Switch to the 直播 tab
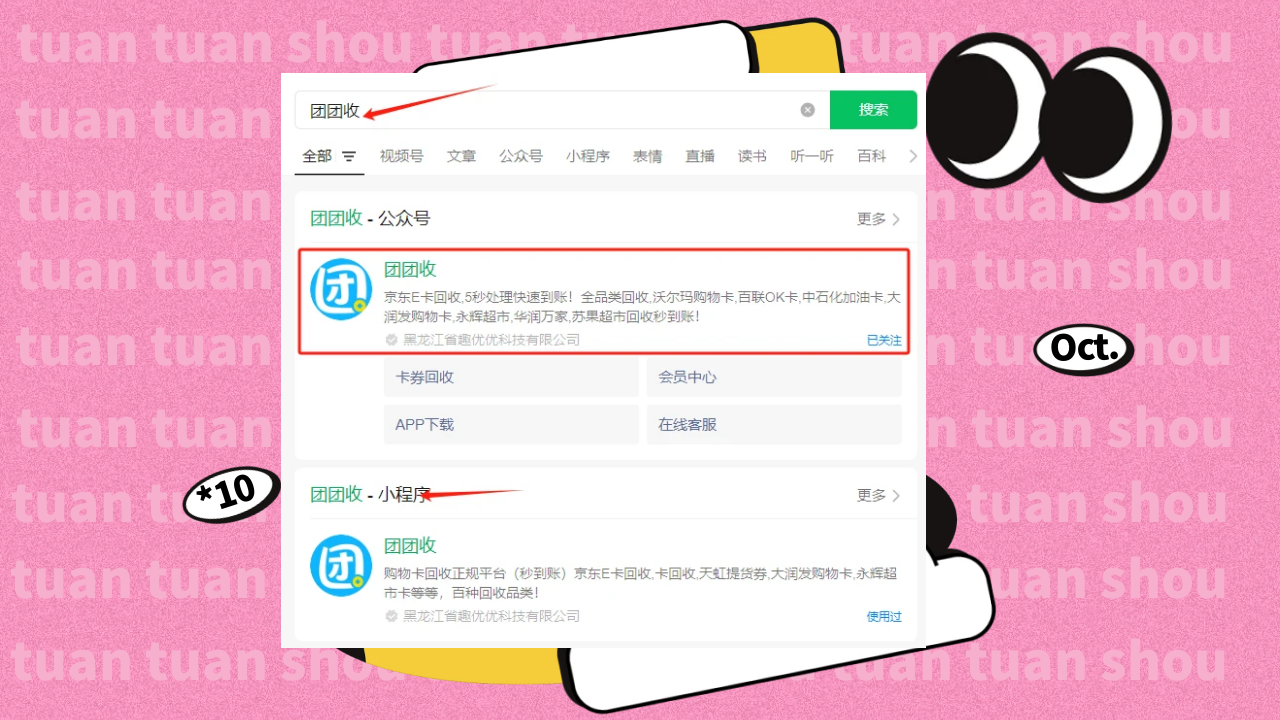 700,156
